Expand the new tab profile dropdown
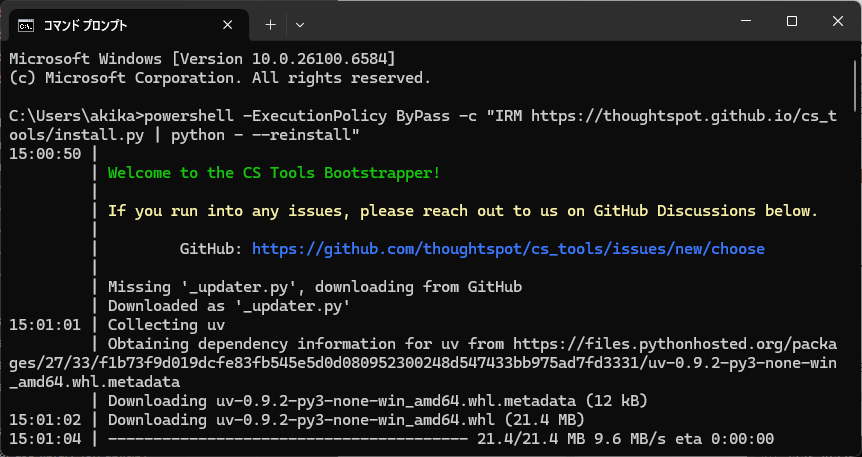Image resolution: width=862 pixels, height=457 pixels. 300,23
